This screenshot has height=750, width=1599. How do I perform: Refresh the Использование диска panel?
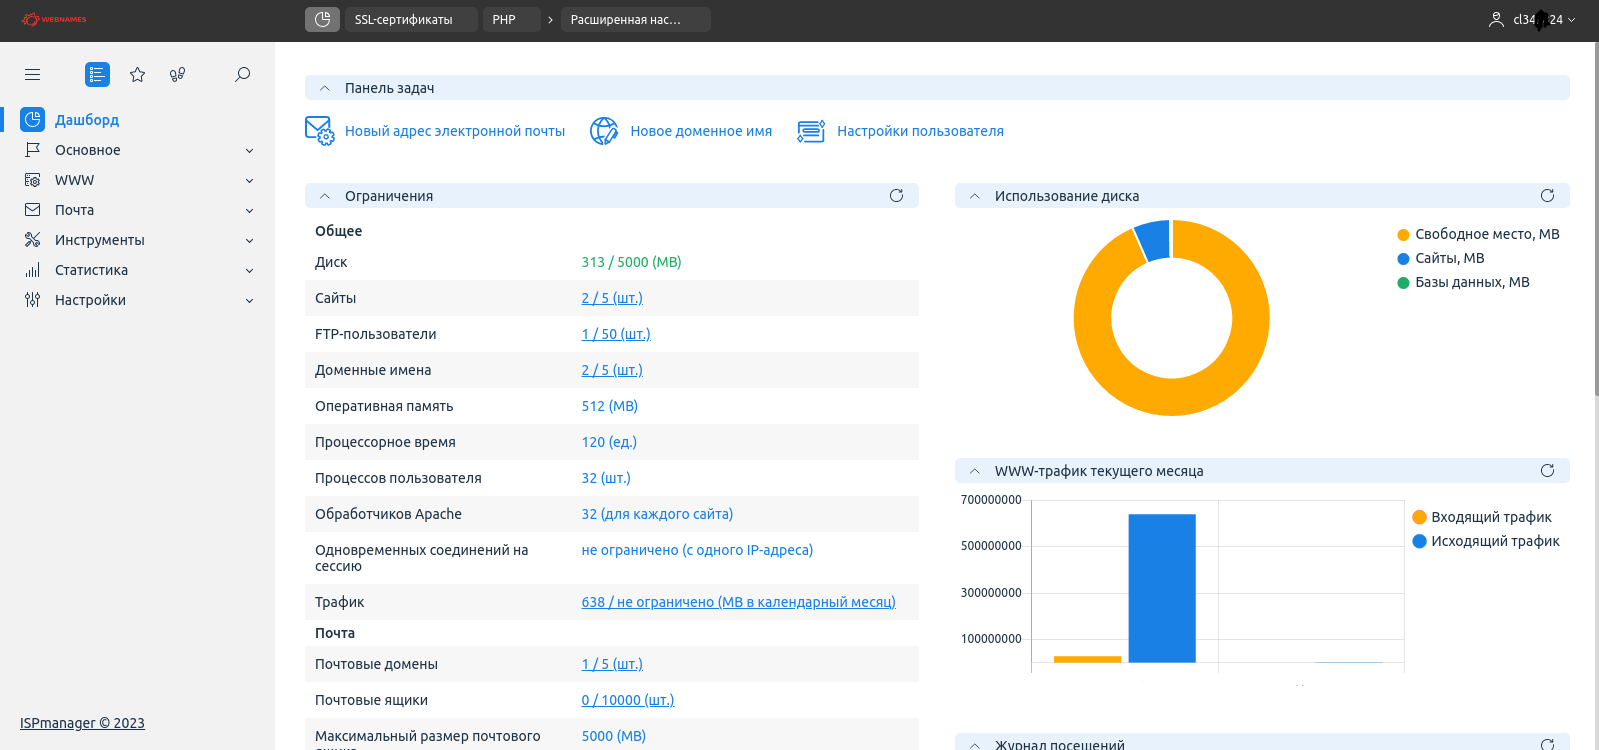pyautogui.click(x=1547, y=196)
